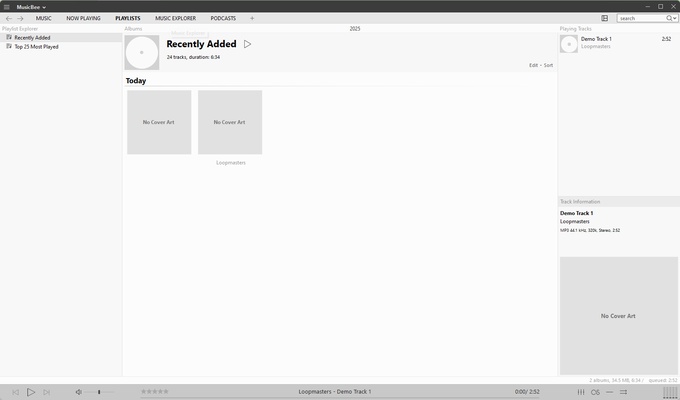The width and height of the screenshot is (680, 400).
Task: Click the 0:00/ 2:52 time display
Action: click(527, 392)
